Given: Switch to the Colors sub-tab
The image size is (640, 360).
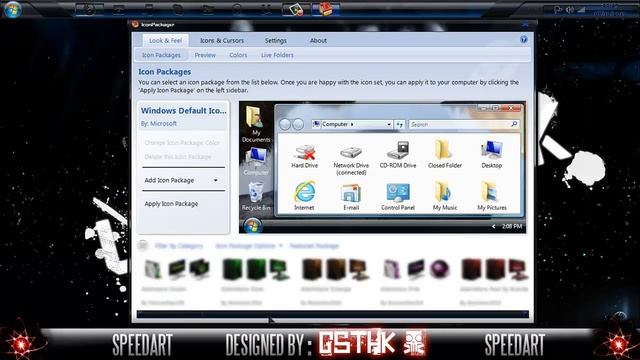Looking at the screenshot, I should [x=238, y=55].
